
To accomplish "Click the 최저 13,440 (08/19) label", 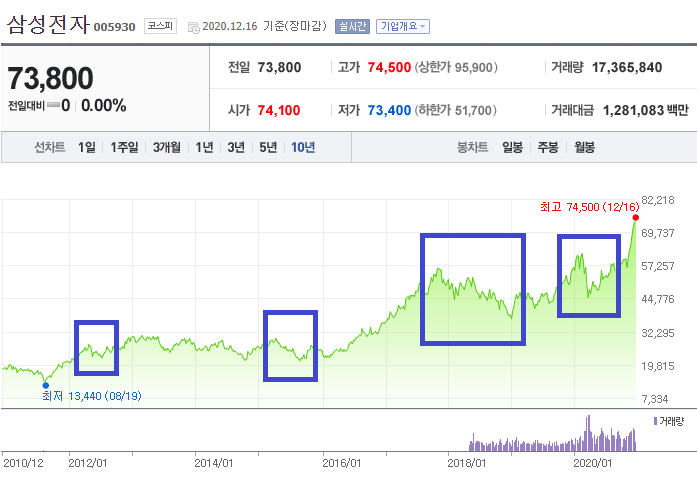I will (92, 396).
